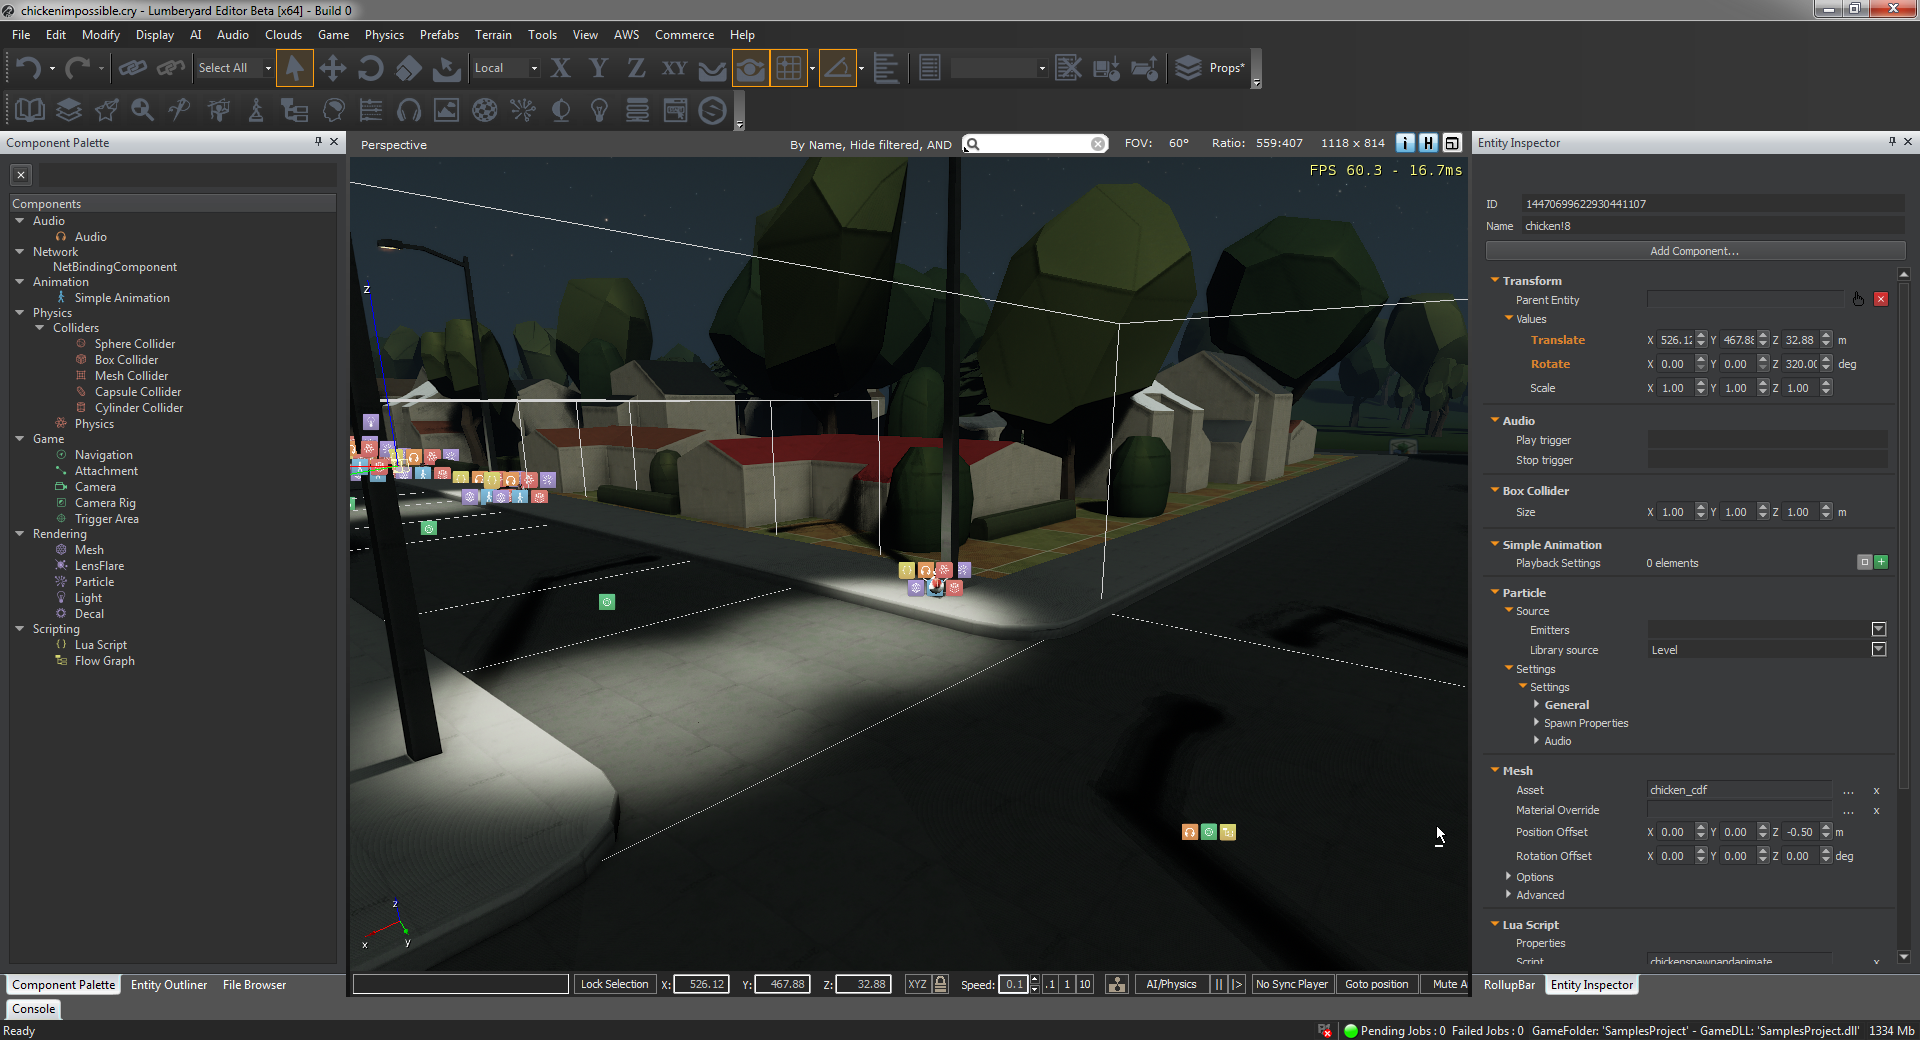Activate the Select object arrow tool
Image resolution: width=1920 pixels, height=1040 pixels.
coord(294,68)
